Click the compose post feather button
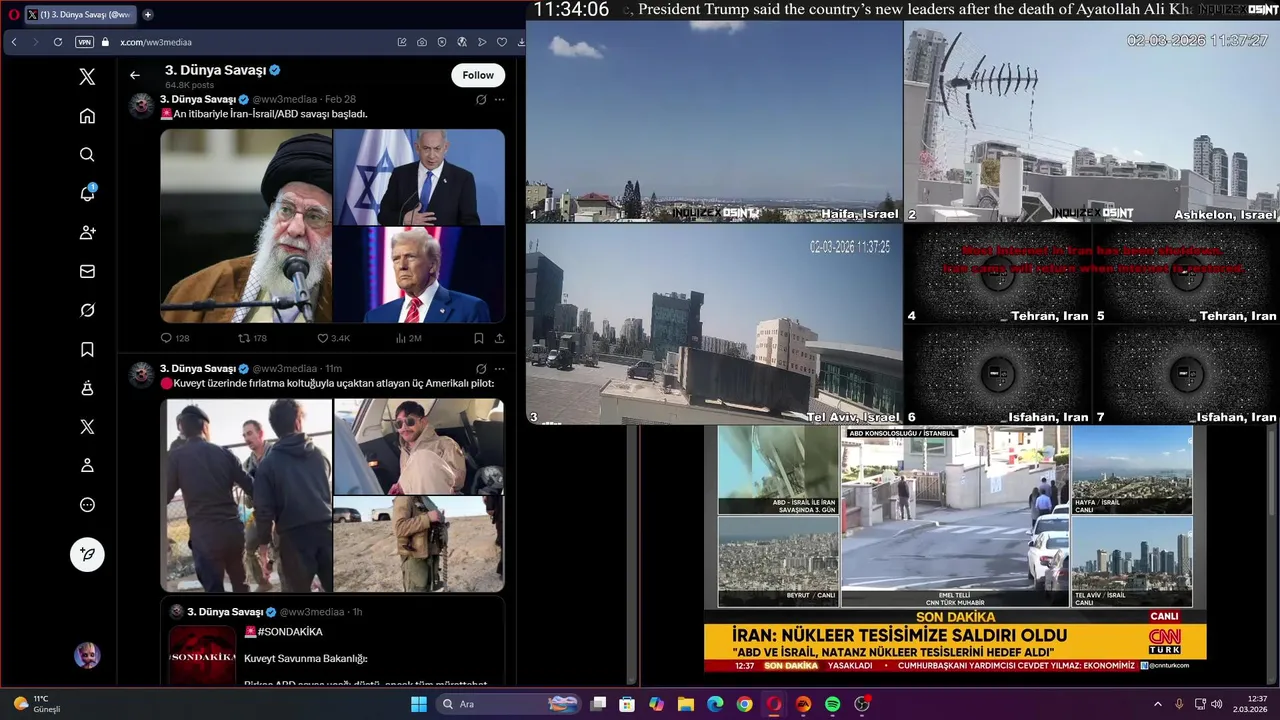This screenshot has height=720, width=1280. pyautogui.click(x=87, y=554)
